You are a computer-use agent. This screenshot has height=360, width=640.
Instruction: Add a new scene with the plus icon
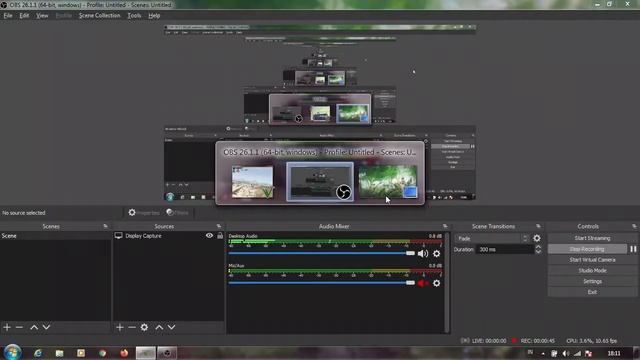[x=7, y=327]
